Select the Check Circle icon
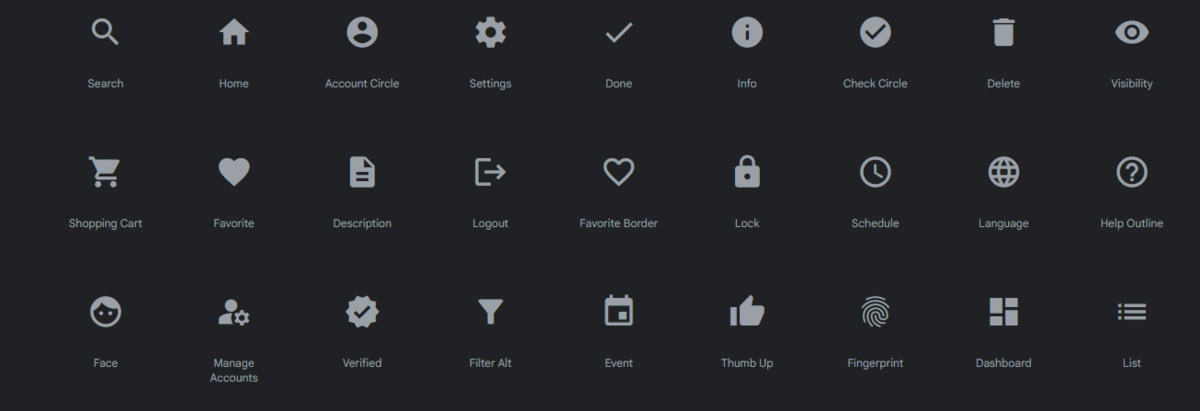1200x411 pixels. point(875,32)
